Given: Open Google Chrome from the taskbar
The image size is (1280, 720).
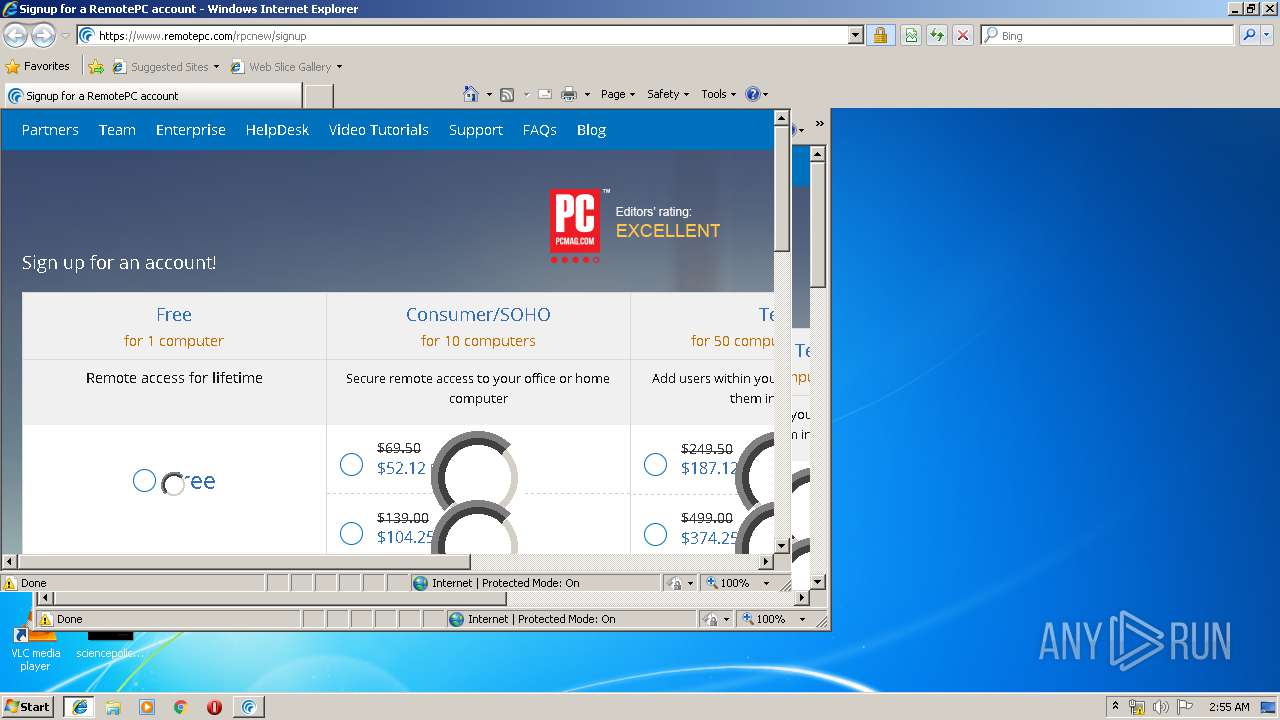Looking at the screenshot, I should [x=181, y=706].
